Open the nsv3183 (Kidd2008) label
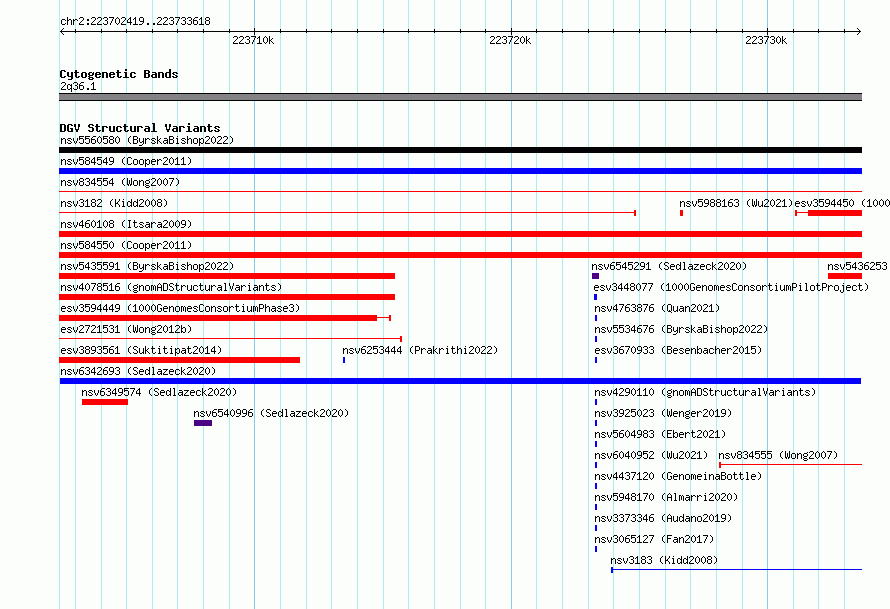The image size is (890, 609). 664,560
